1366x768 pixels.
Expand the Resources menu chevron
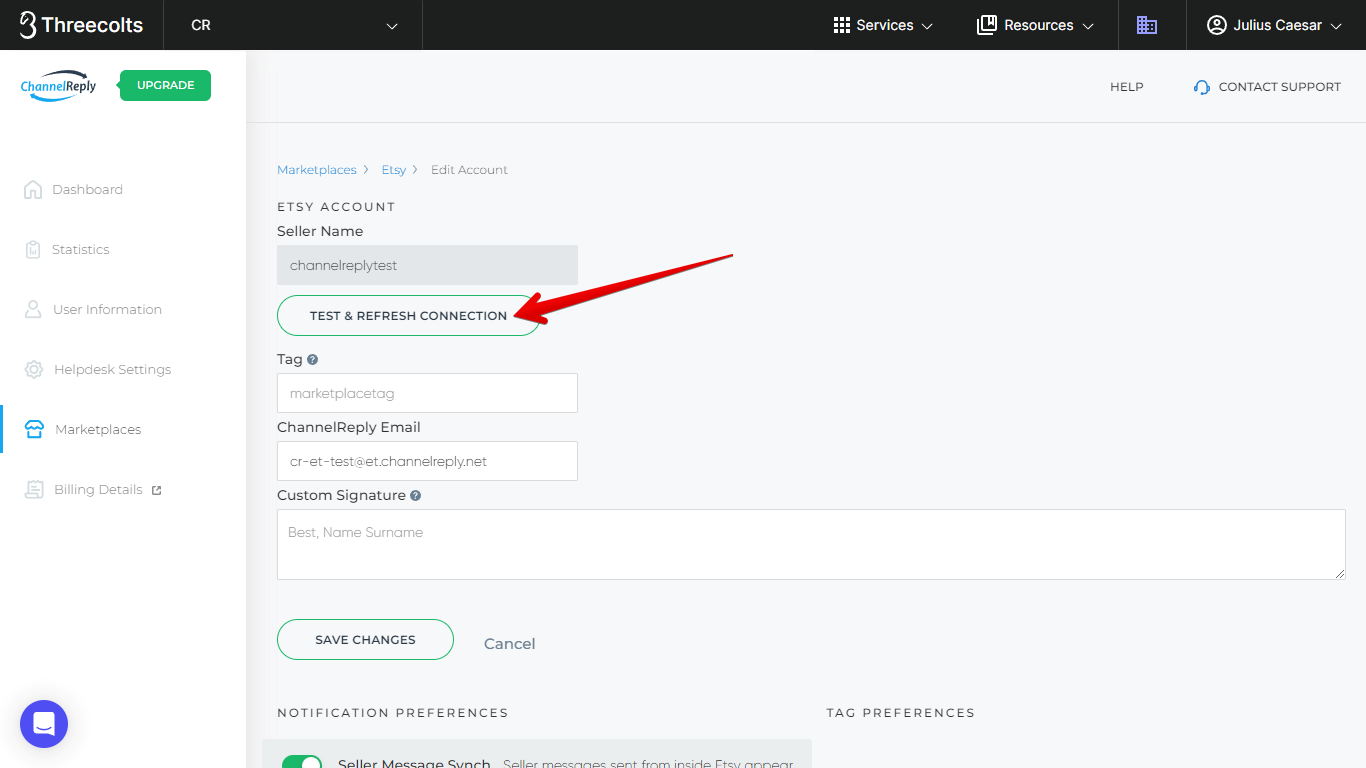tap(1088, 26)
